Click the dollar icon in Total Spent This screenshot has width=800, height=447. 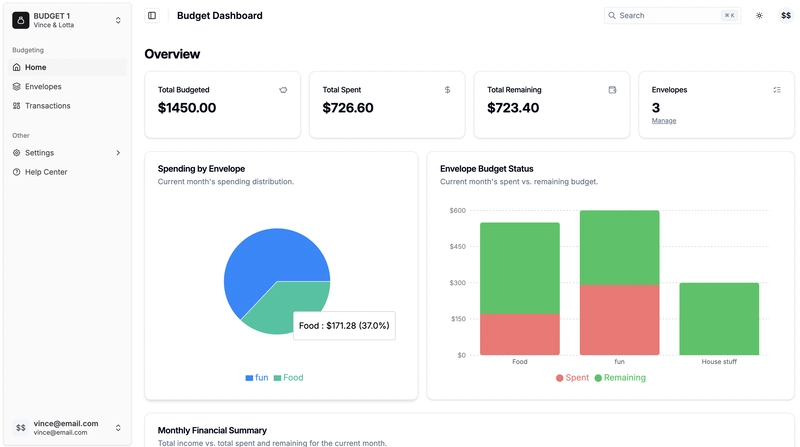coord(447,90)
